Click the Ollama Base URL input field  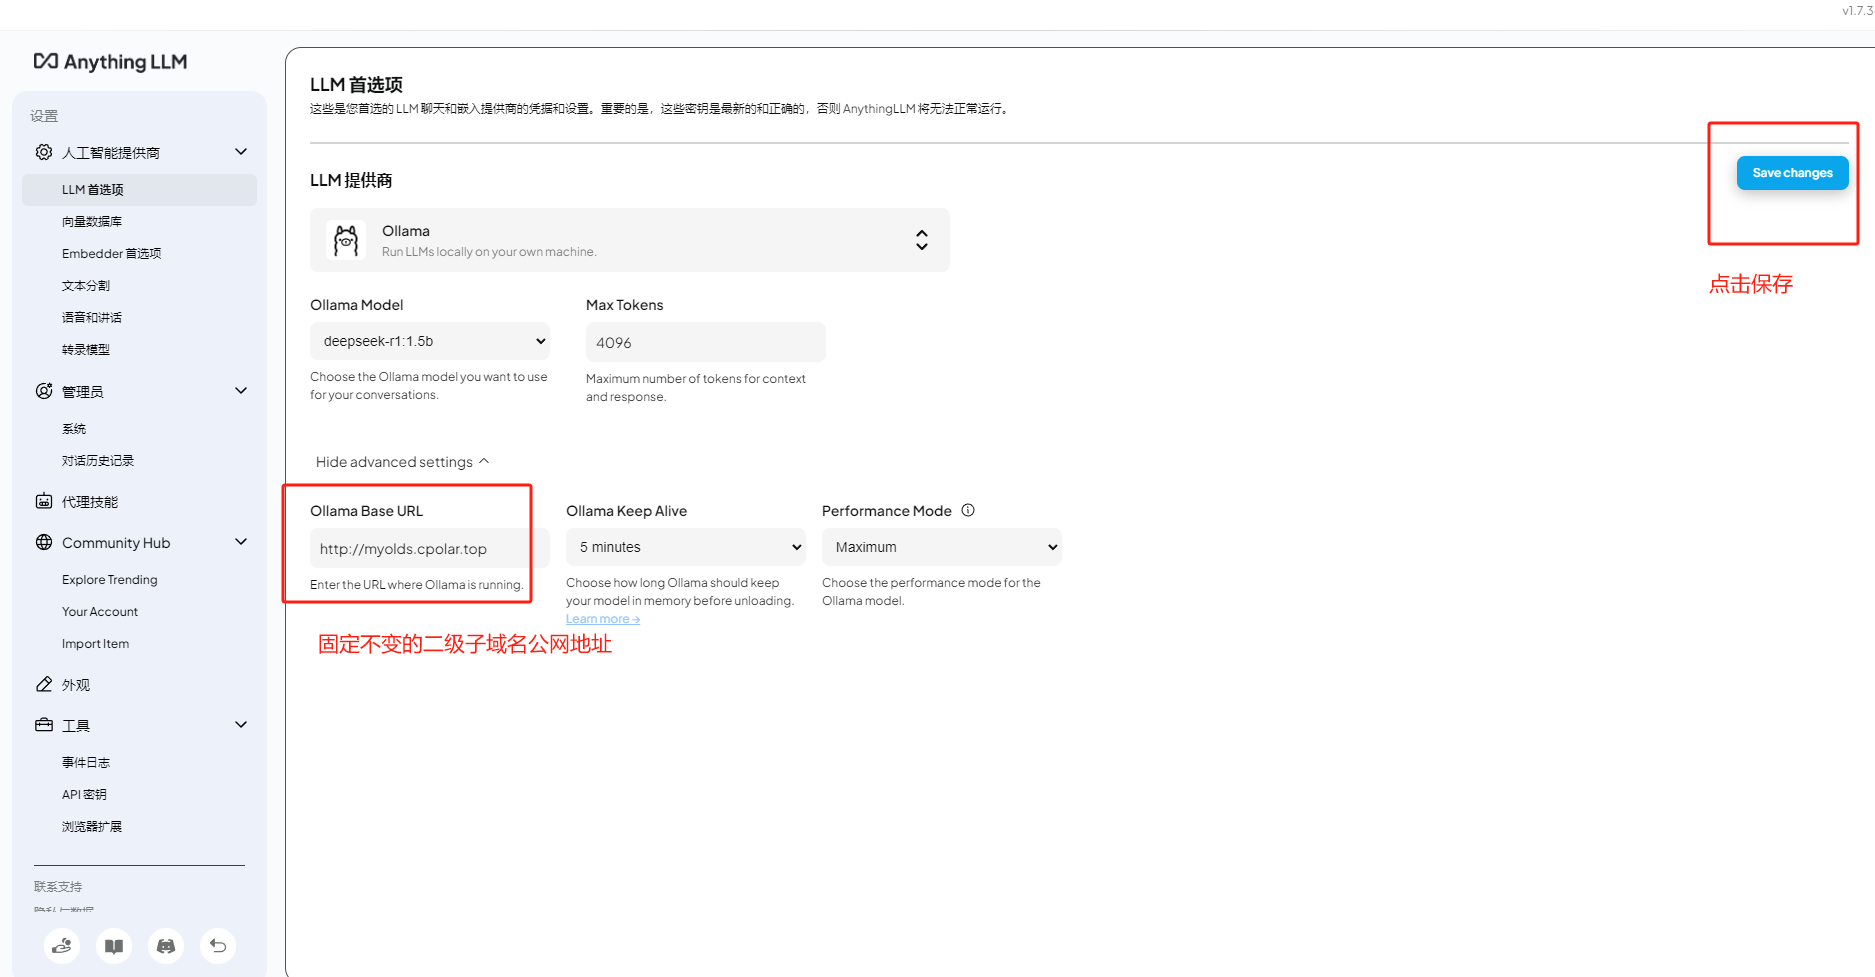coord(430,548)
